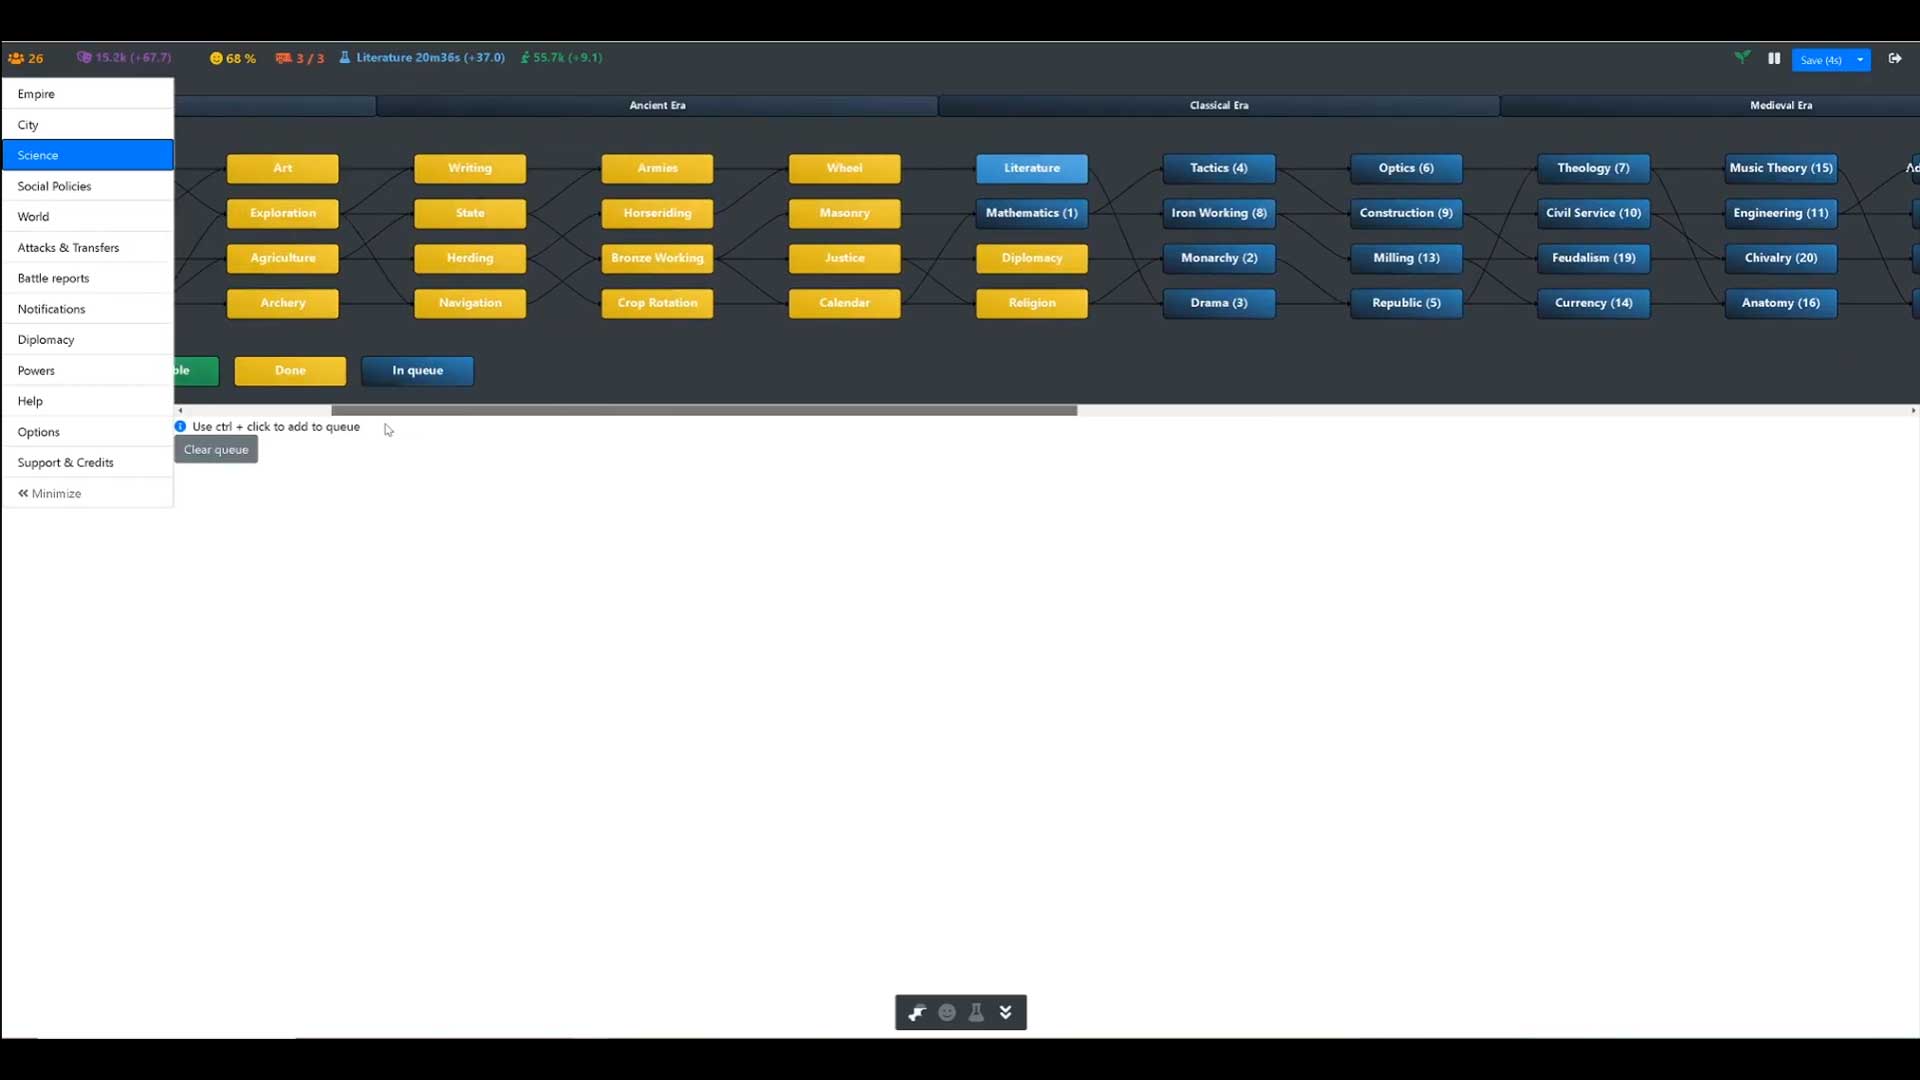Select the Tactics (4) technology
1920x1080 pixels.
1219,168
